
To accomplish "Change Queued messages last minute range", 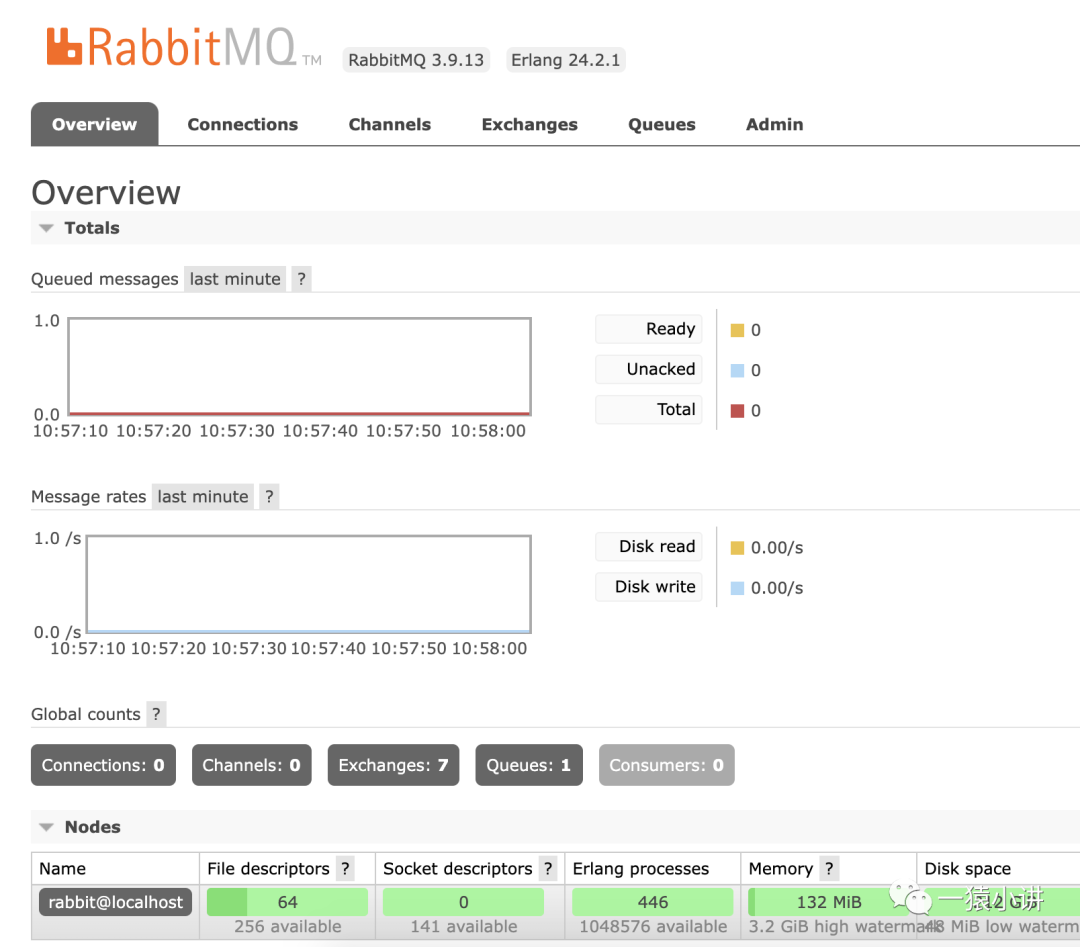I will 235,279.
